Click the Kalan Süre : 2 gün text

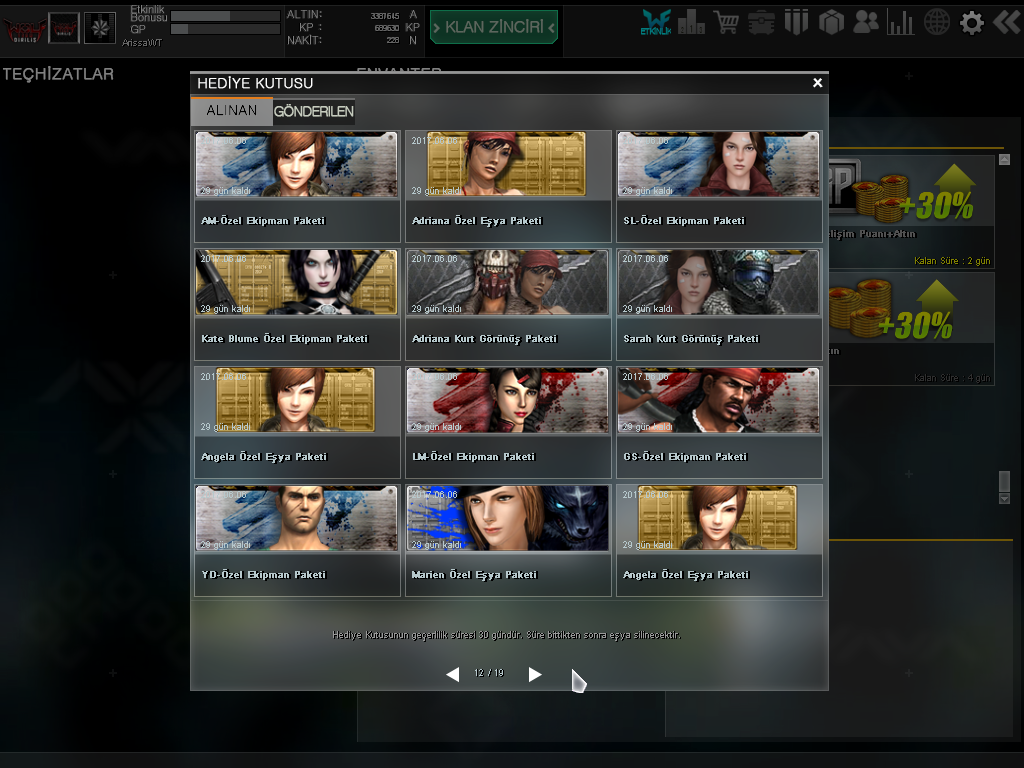tap(952, 261)
